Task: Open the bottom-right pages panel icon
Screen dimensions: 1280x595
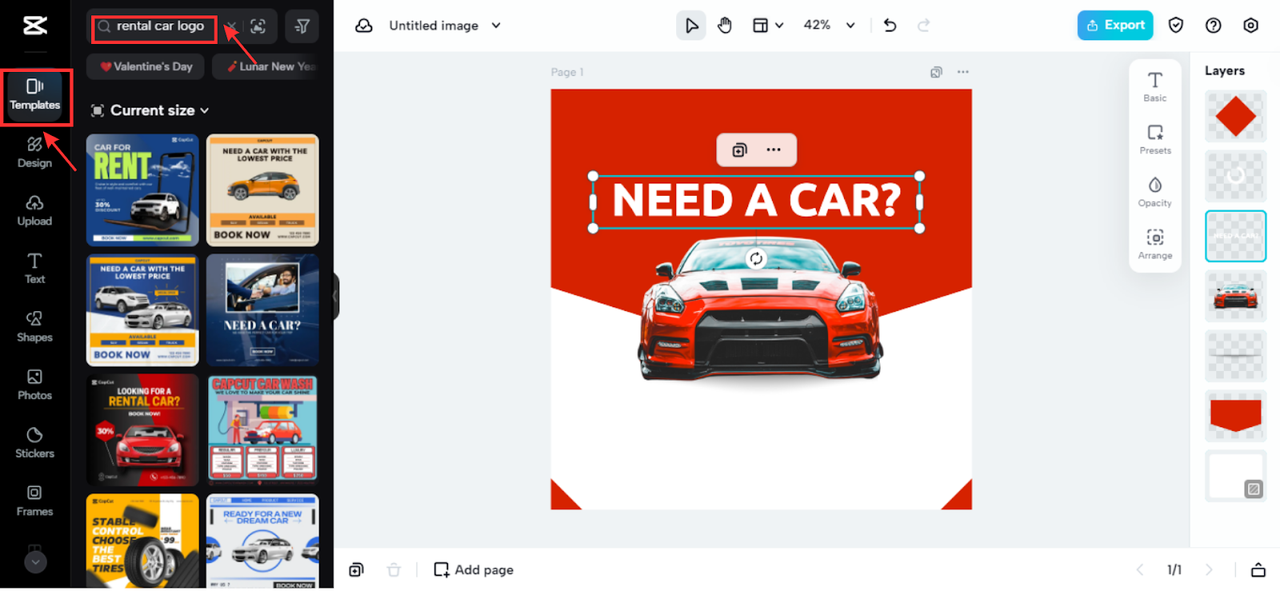Action: point(1258,570)
